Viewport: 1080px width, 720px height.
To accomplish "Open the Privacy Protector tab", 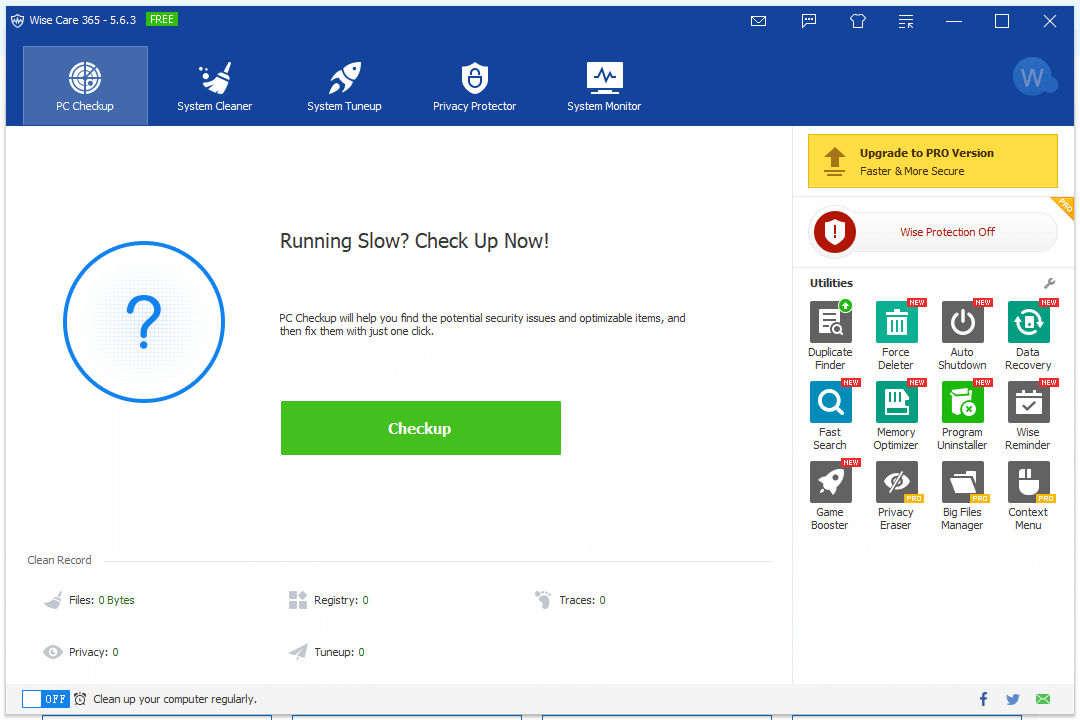I will coord(474,86).
